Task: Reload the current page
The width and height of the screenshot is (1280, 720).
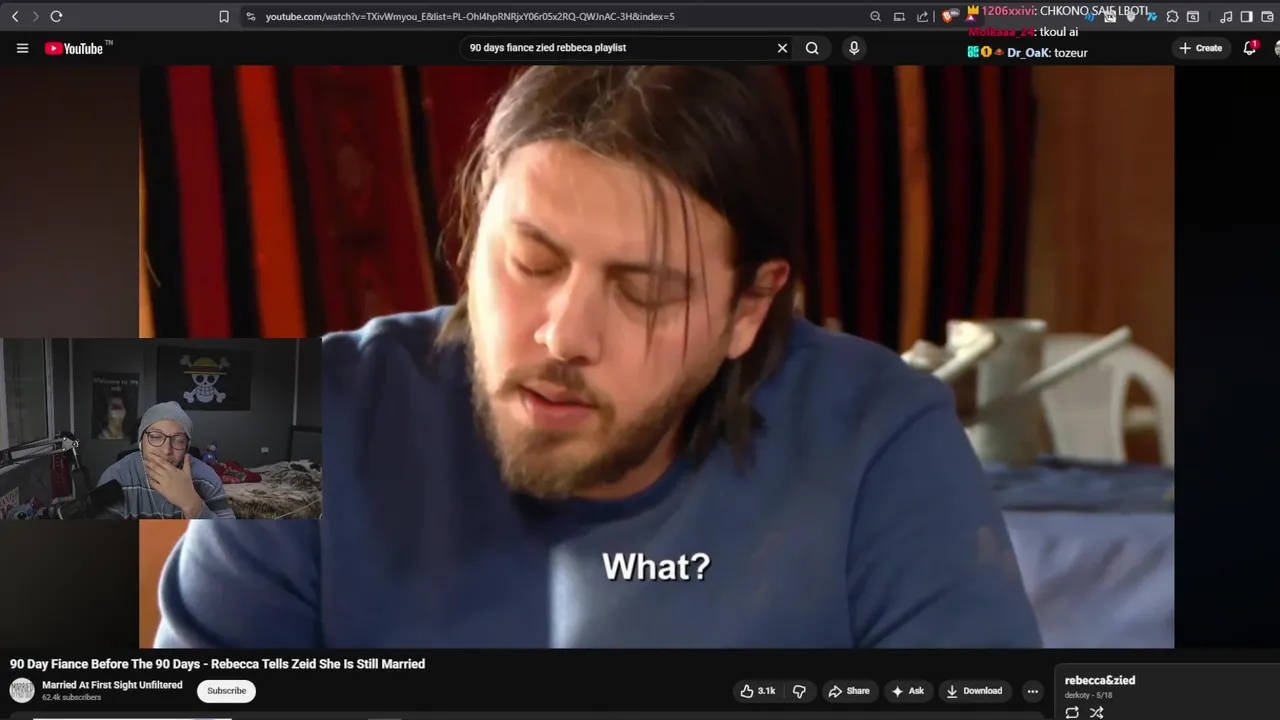Action: pyautogui.click(x=56, y=16)
